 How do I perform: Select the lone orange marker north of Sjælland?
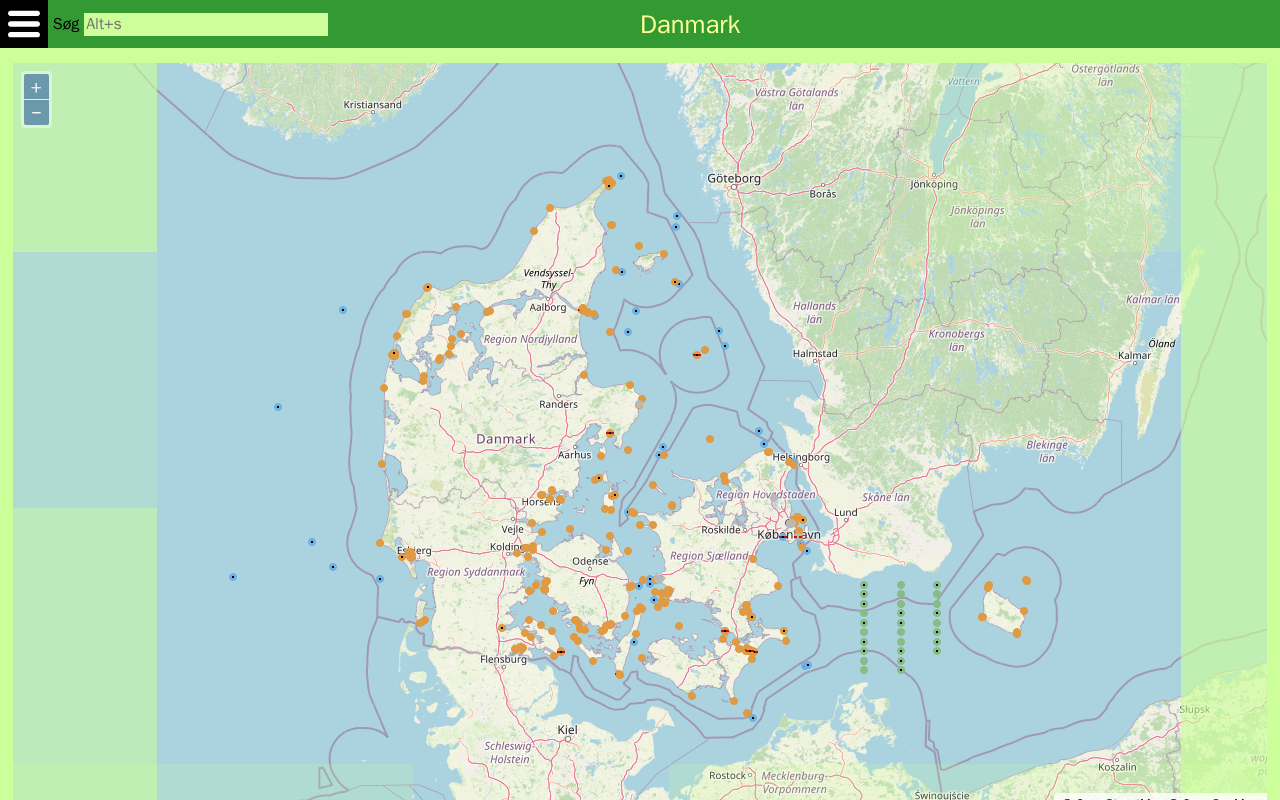pyautogui.click(x=710, y=439)
